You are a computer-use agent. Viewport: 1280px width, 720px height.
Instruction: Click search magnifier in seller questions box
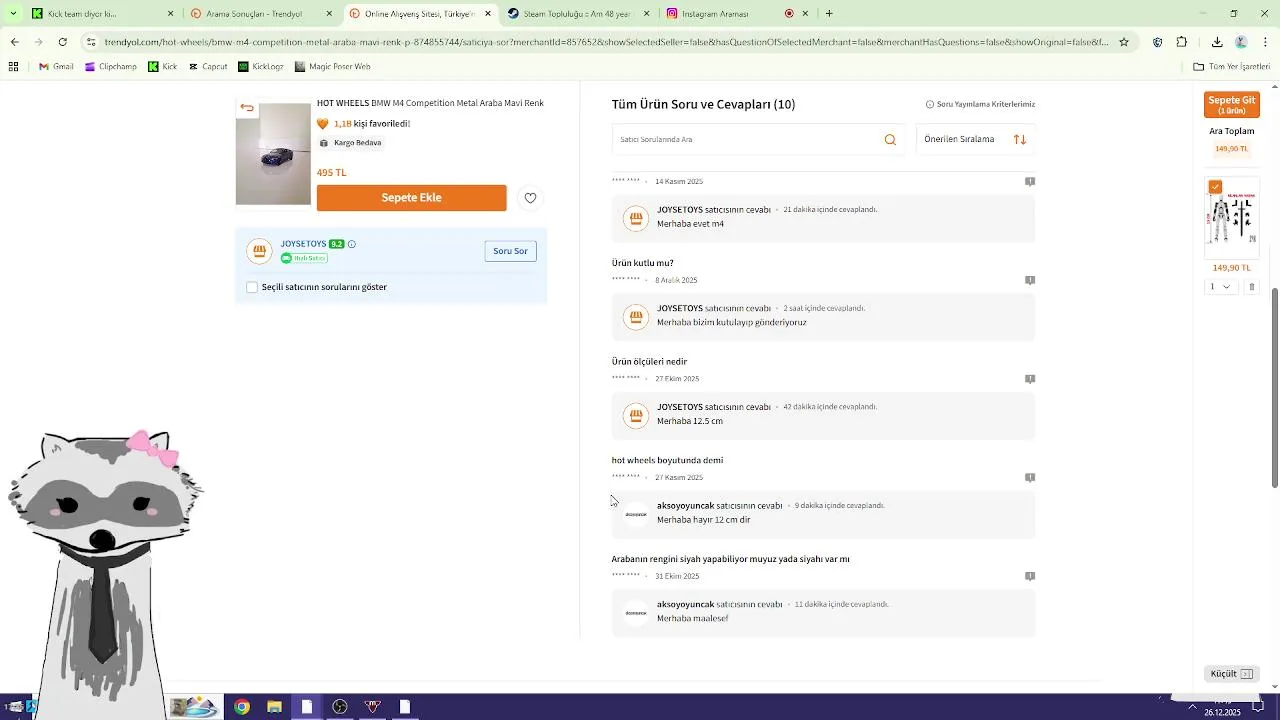click(x=890, y=140)
